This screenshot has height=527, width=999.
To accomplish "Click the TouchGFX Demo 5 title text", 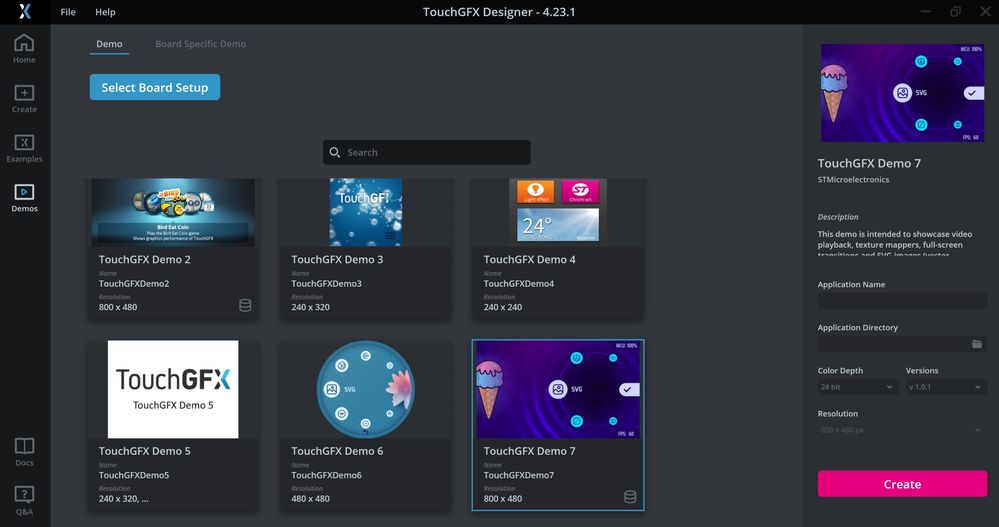I will [145, 451].
